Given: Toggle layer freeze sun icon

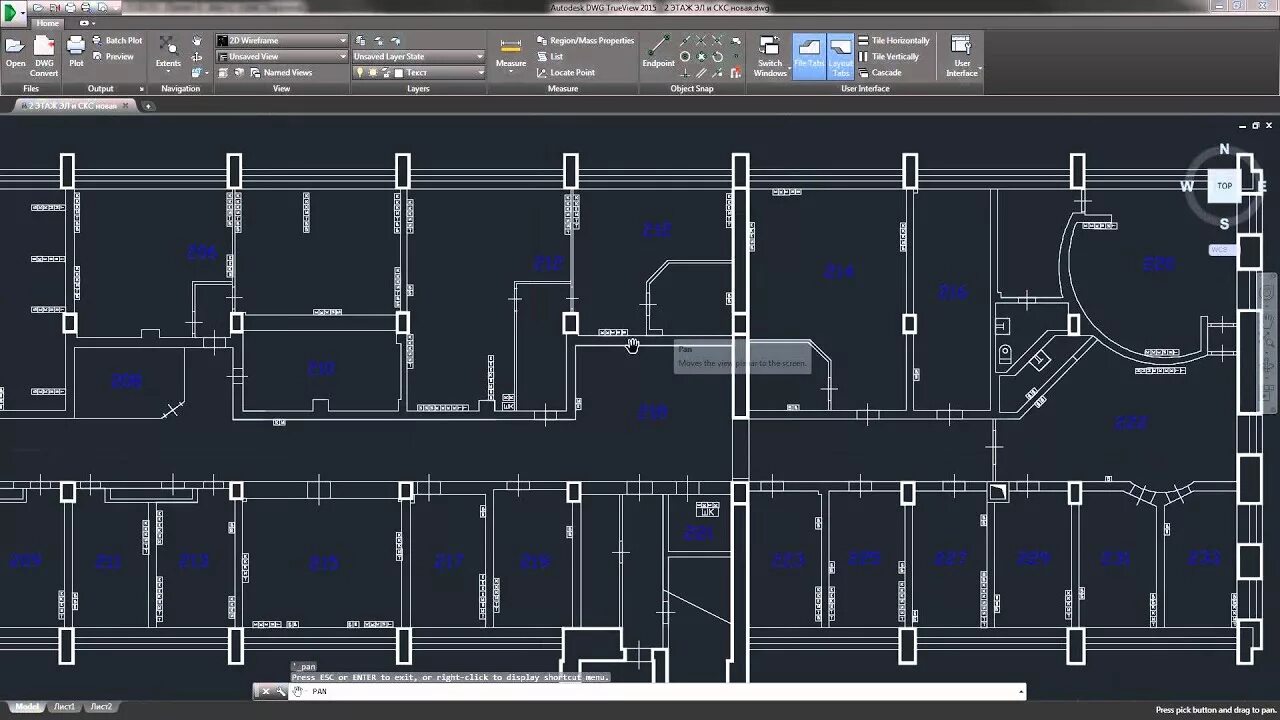Looking at the screenshot, I should (x=372, y=72).
